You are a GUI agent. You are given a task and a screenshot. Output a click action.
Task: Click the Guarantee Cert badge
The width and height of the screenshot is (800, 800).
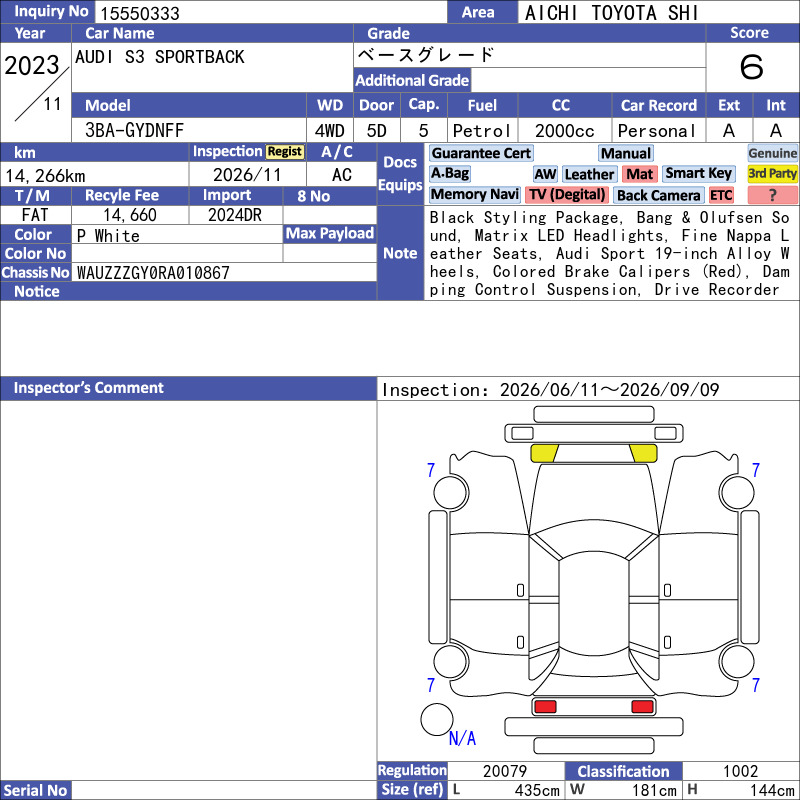point(481,153)
